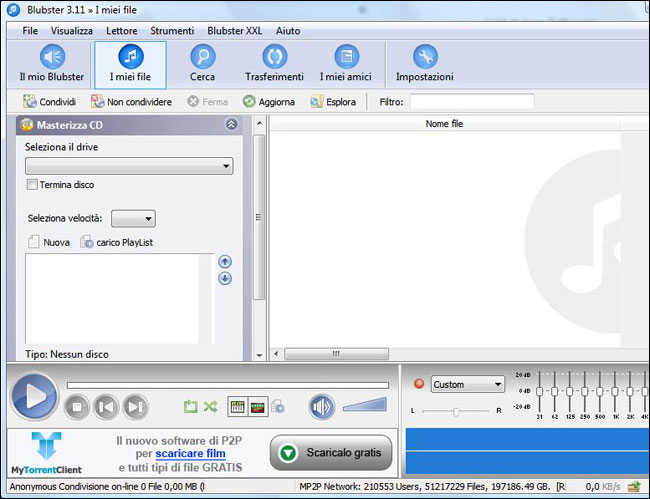
Task: Open the Cerca search section
Action: pos(202,63)
